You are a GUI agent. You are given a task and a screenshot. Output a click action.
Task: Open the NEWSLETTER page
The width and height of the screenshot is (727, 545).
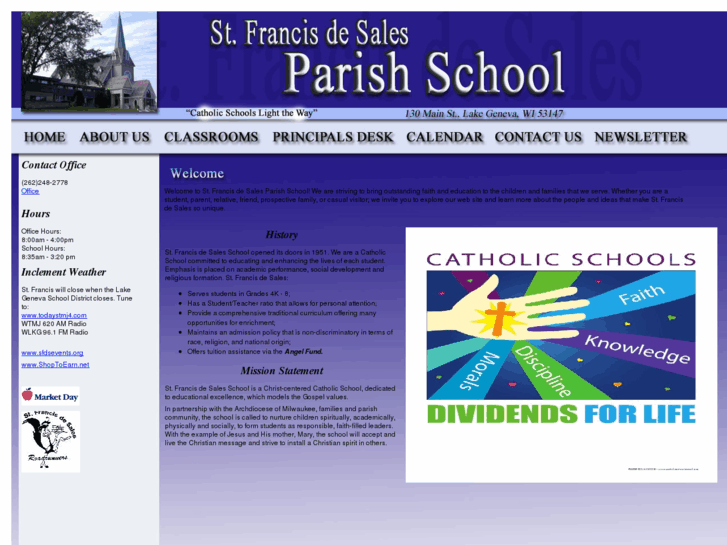click(x=640, y=137)
